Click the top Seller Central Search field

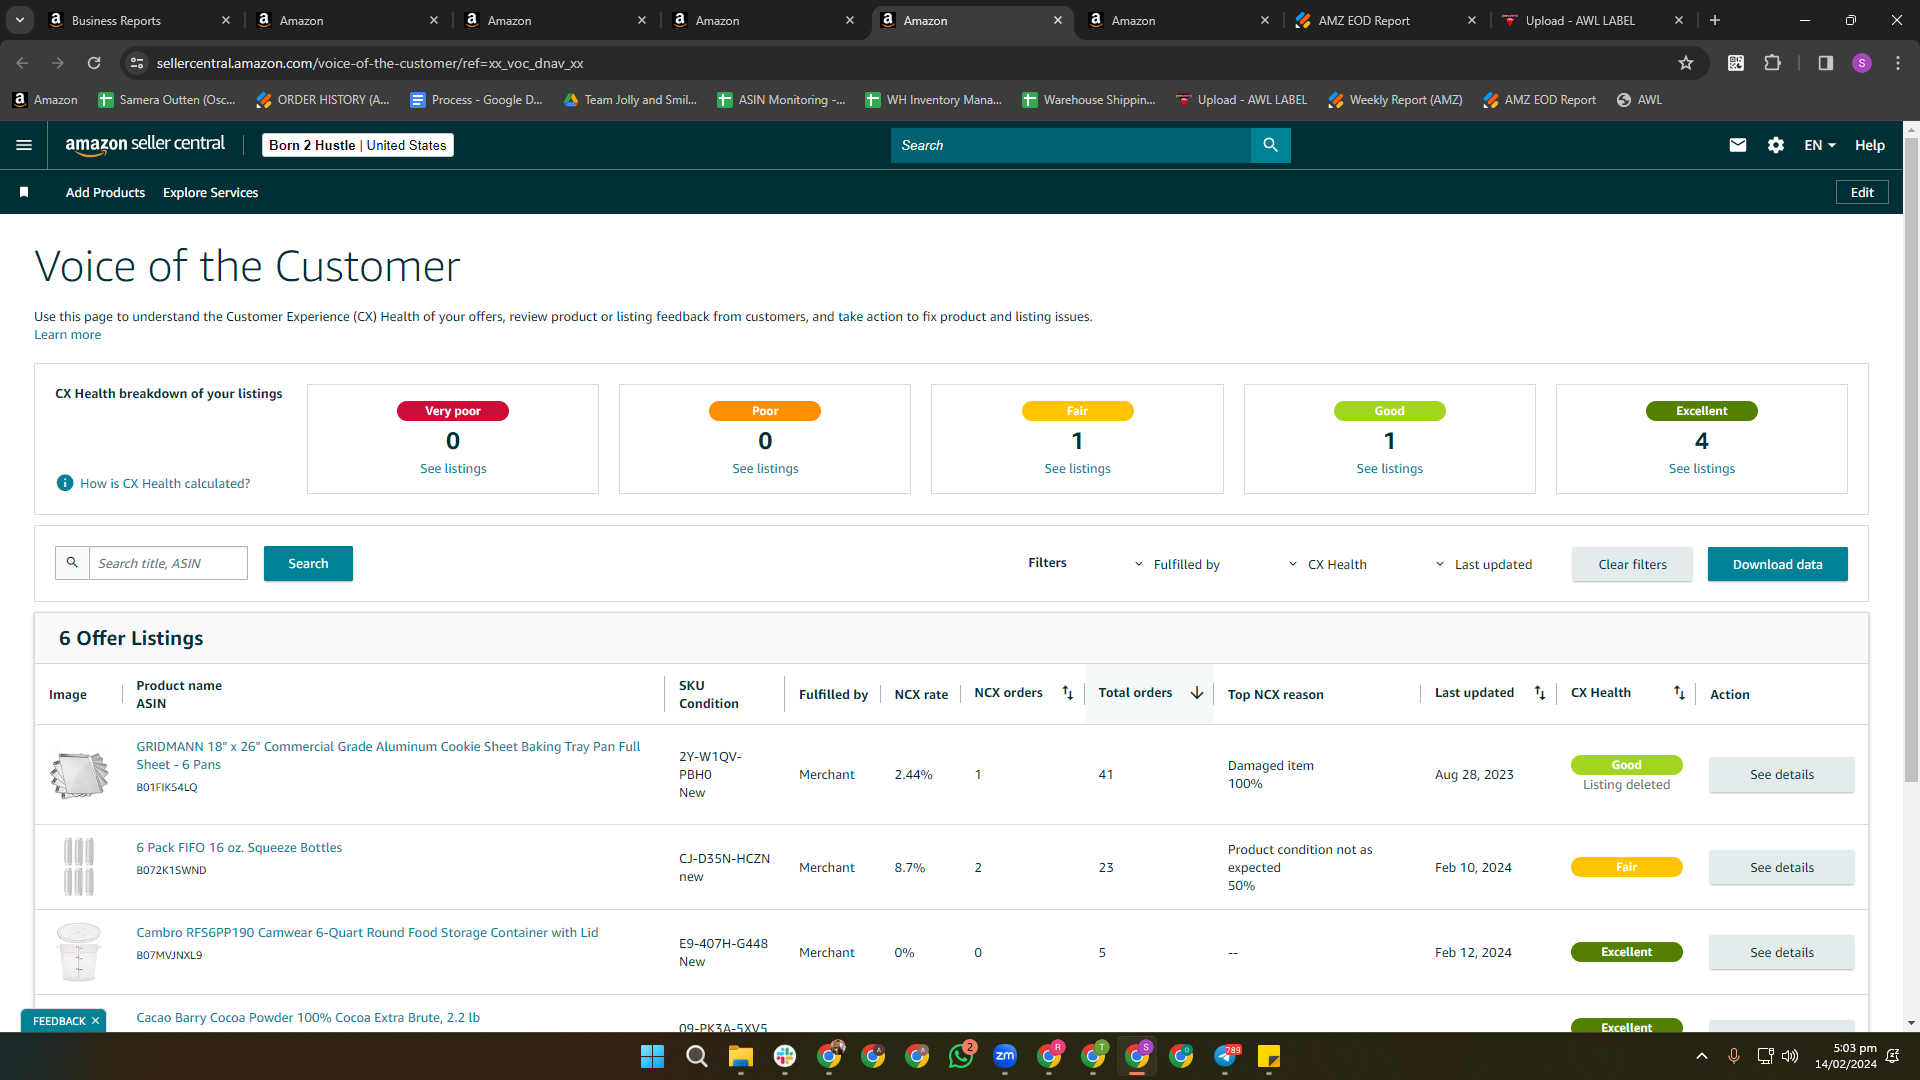coord(1070,145)
